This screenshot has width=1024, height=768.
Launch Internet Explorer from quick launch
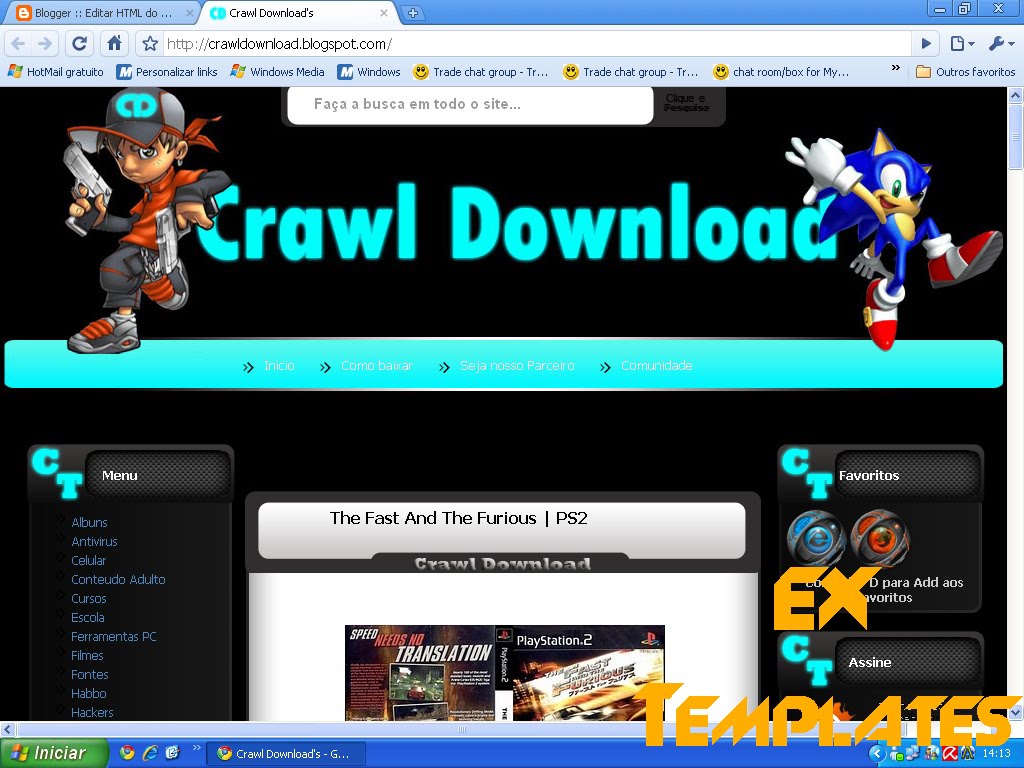(150, 753)
